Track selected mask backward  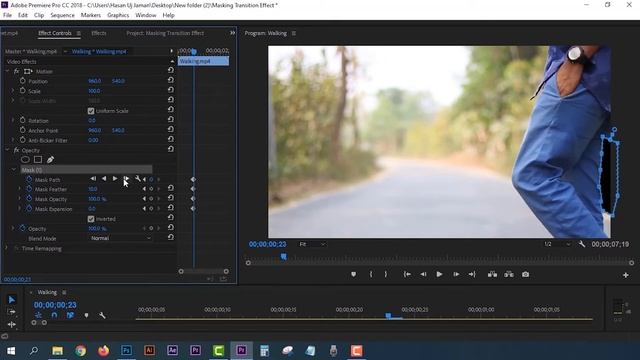(x=104, y=179)
